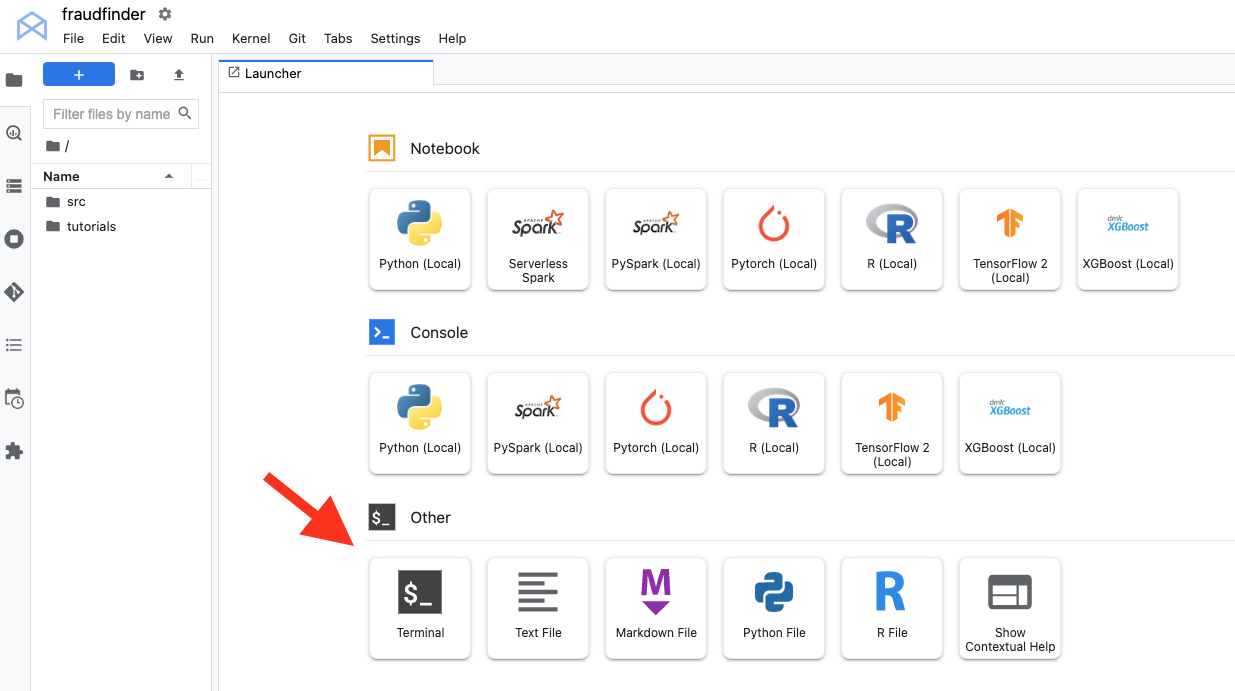Open Running Terminals and Kernels panel
The height and width of the screenshot is (691, 1235).
pos(14,239)
